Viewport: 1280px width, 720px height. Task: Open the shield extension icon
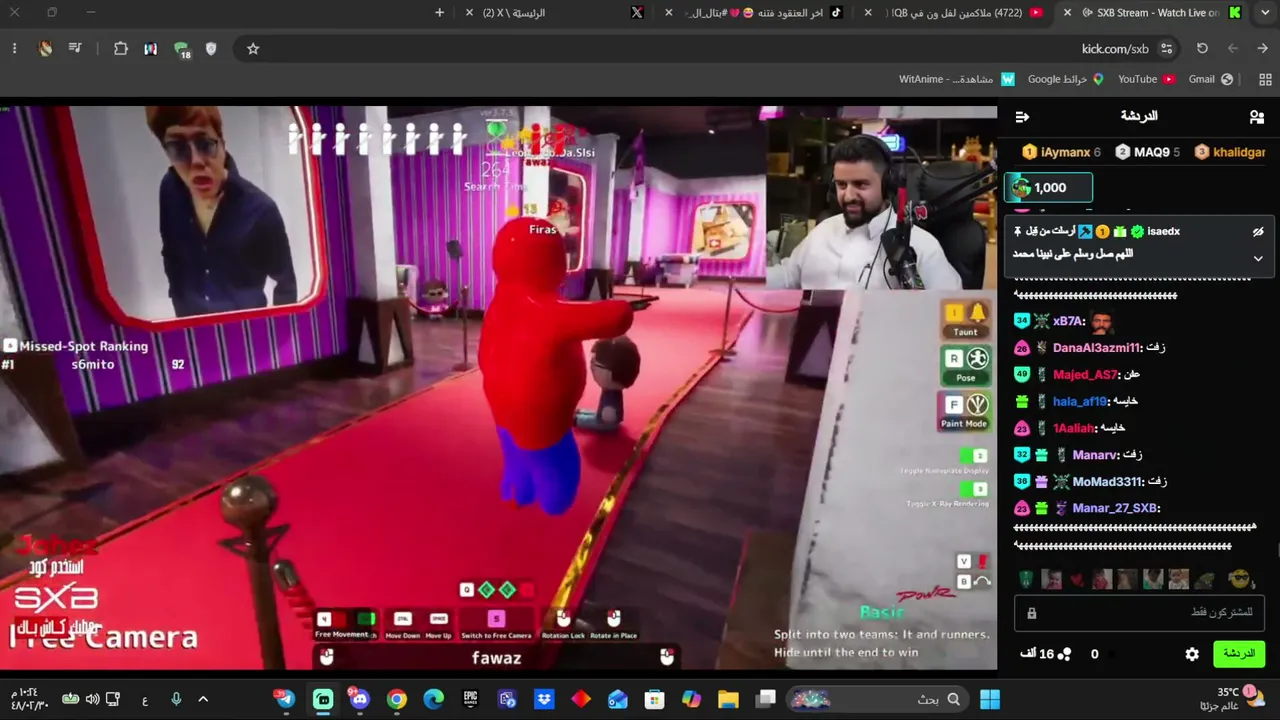coord(211,49)
